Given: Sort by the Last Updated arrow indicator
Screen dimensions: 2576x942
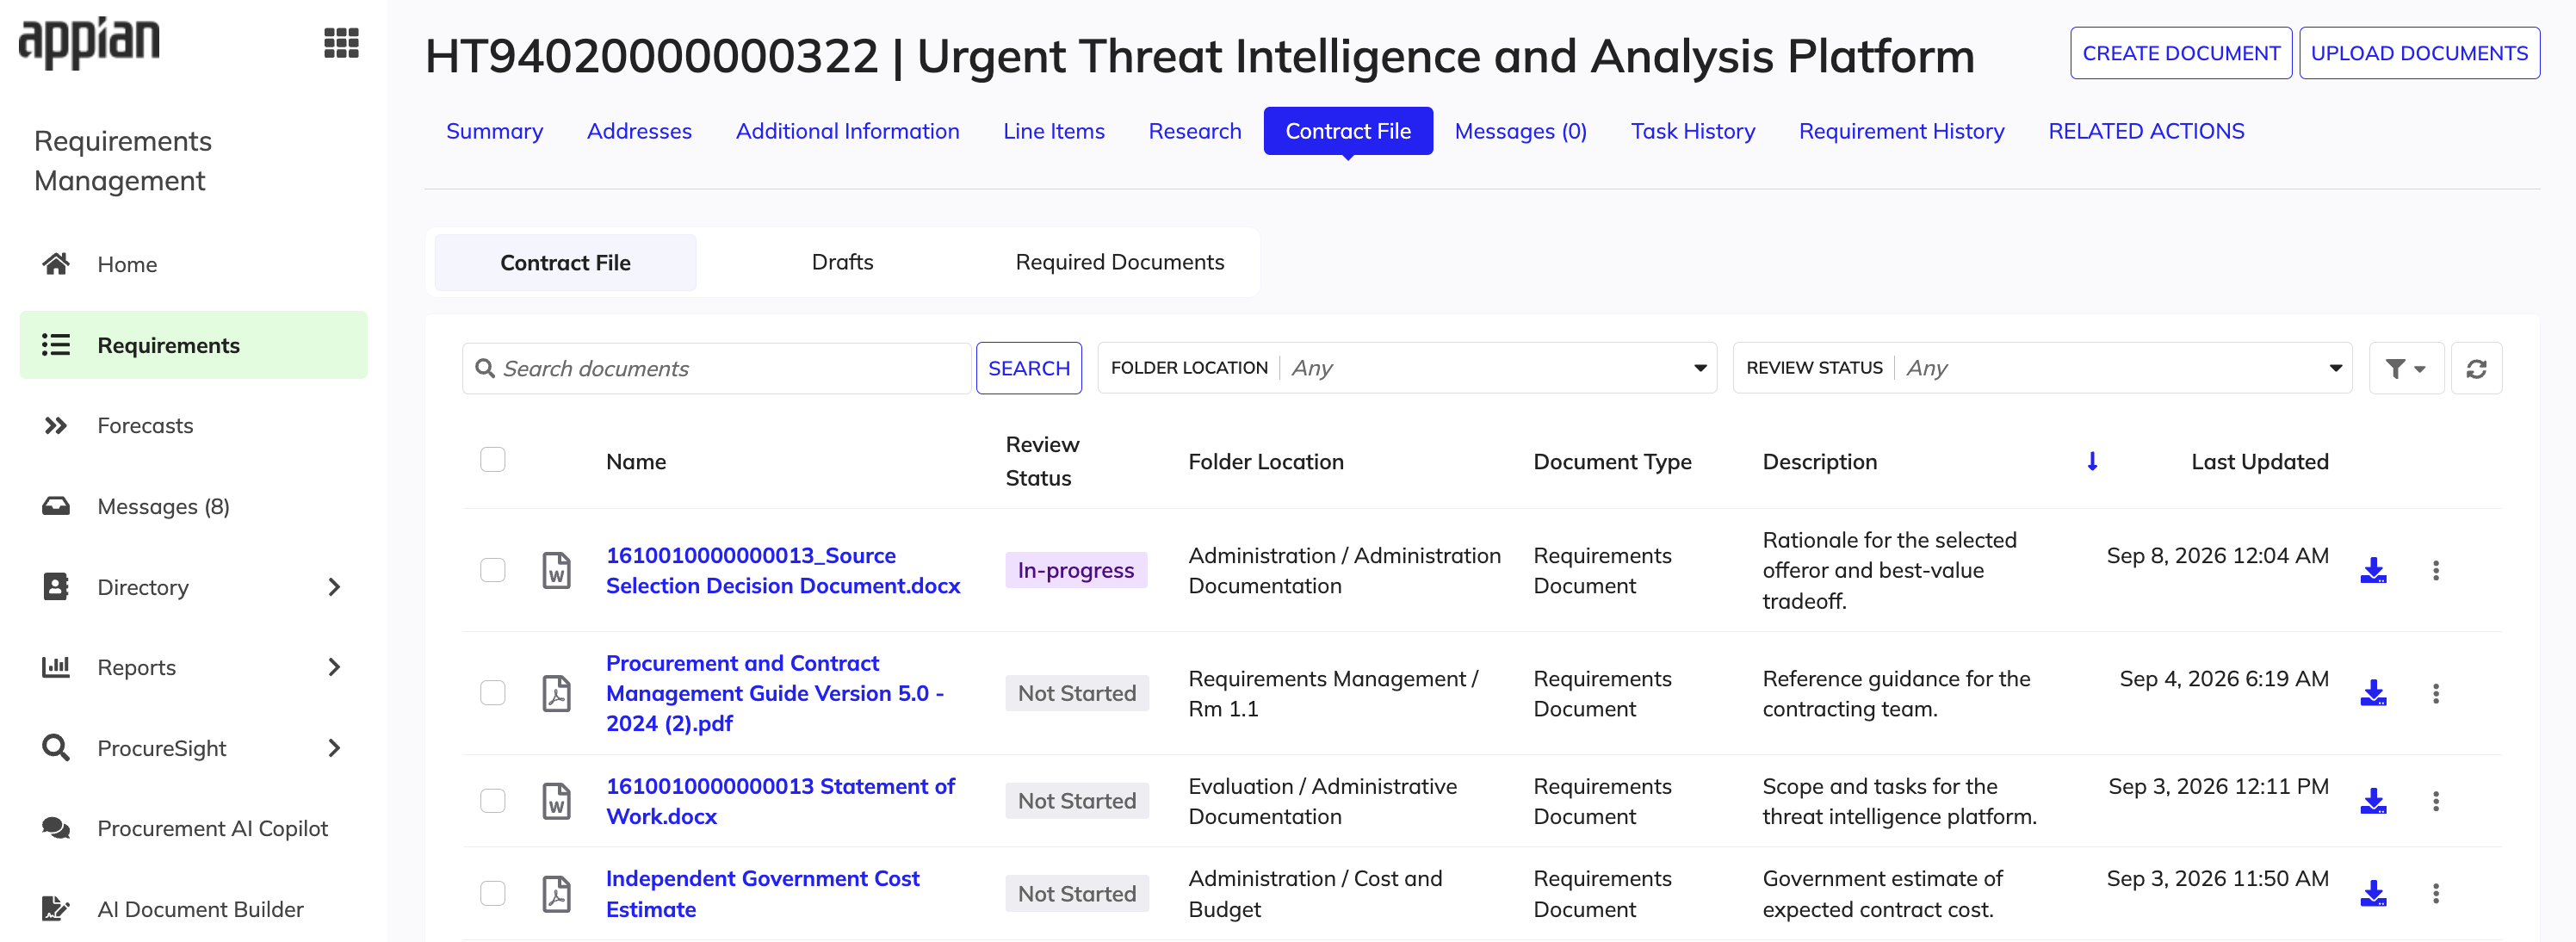Looking at the screenshot, I should click(2092, 461).
